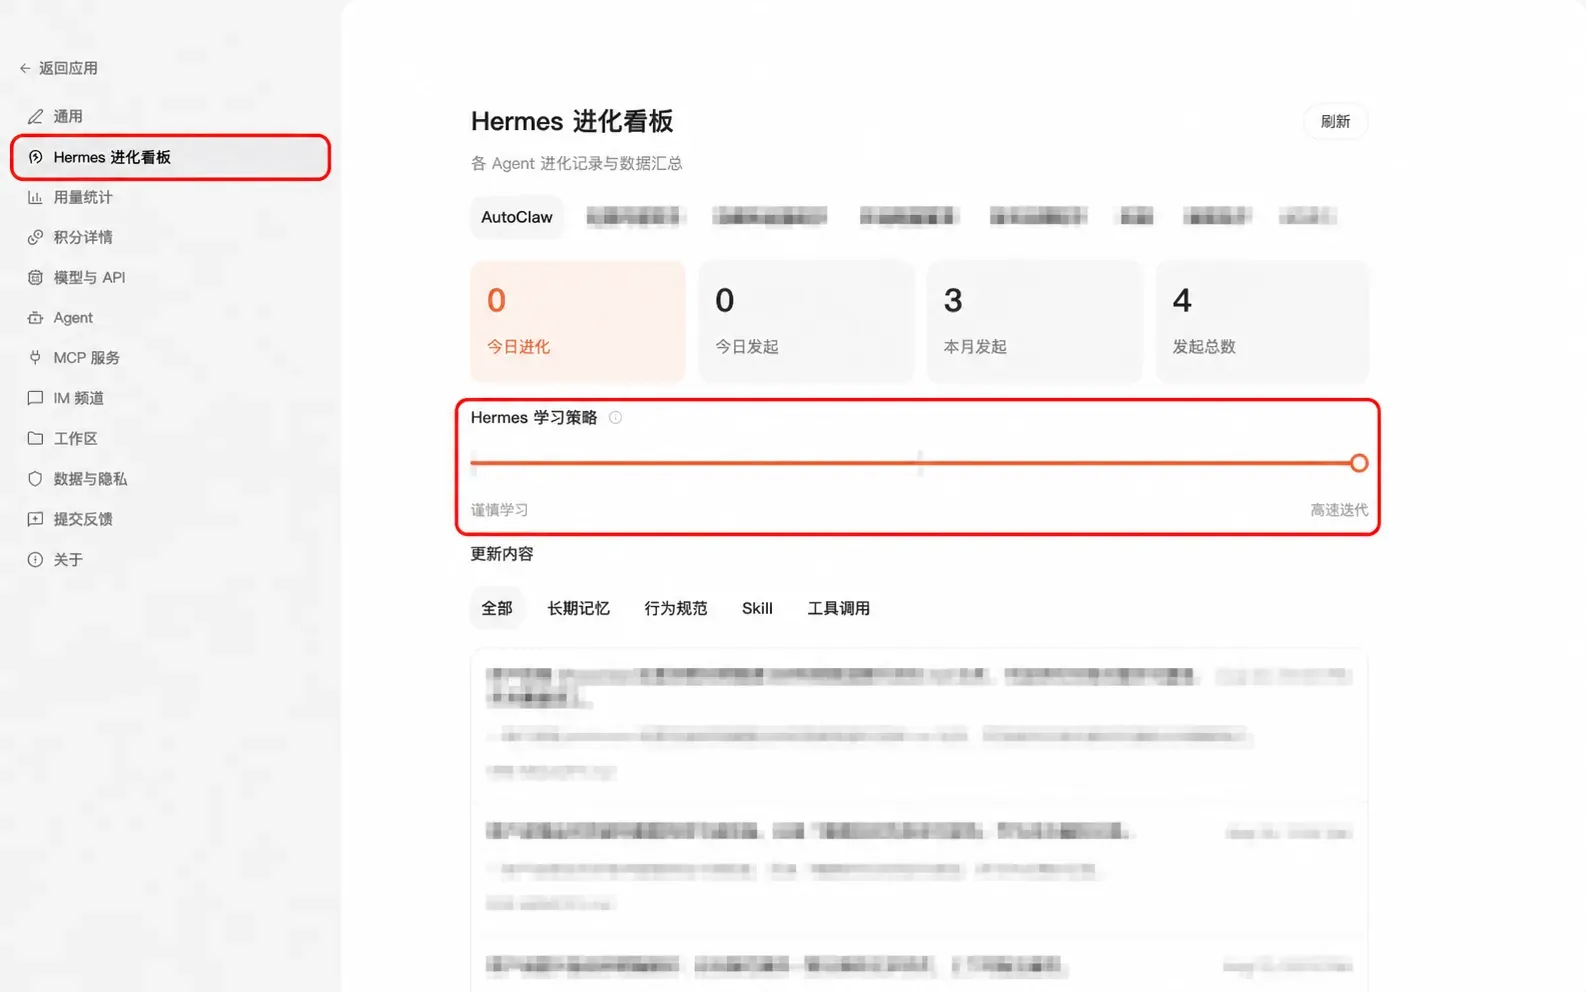This screenshot has height=992, width=1586.
Task: Click the learning strategy slider handle
Action: 1358,463
